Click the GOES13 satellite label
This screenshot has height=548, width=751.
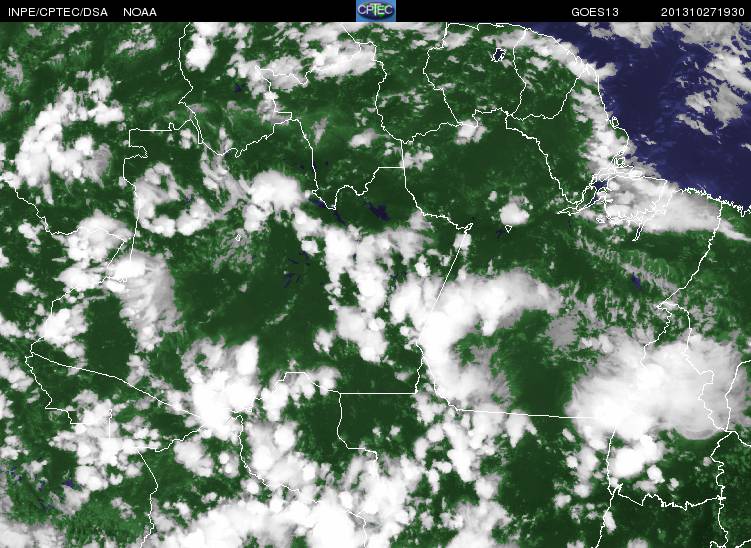(595, 12)
